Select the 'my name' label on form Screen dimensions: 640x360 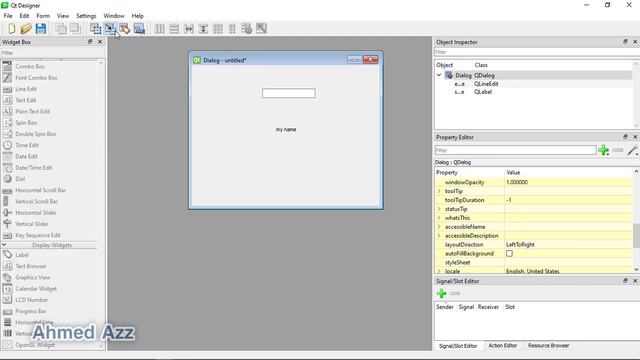pyautogui.click(x=286, y=129)
